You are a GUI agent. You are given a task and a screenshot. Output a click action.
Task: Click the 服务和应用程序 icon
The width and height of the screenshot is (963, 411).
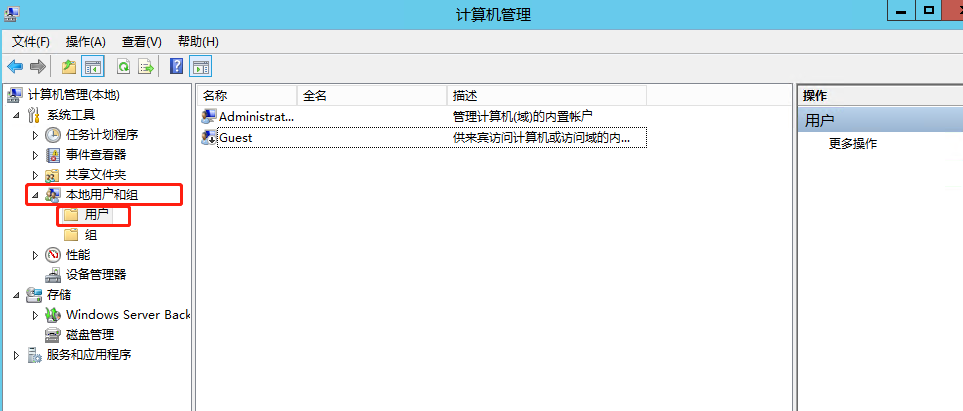click(34, 355)
